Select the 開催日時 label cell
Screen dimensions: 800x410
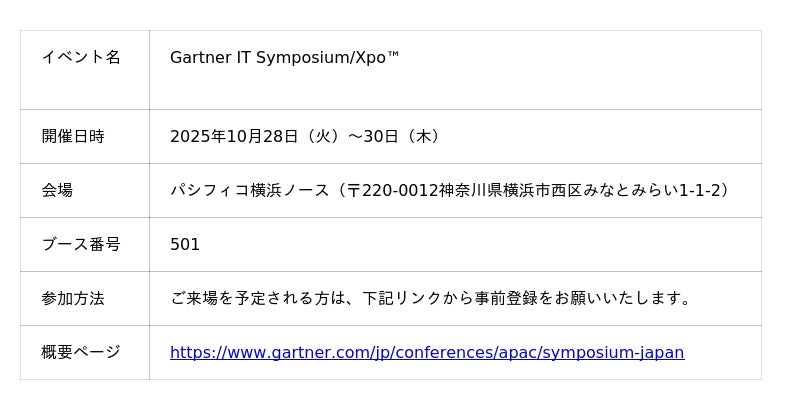(73, 136)
